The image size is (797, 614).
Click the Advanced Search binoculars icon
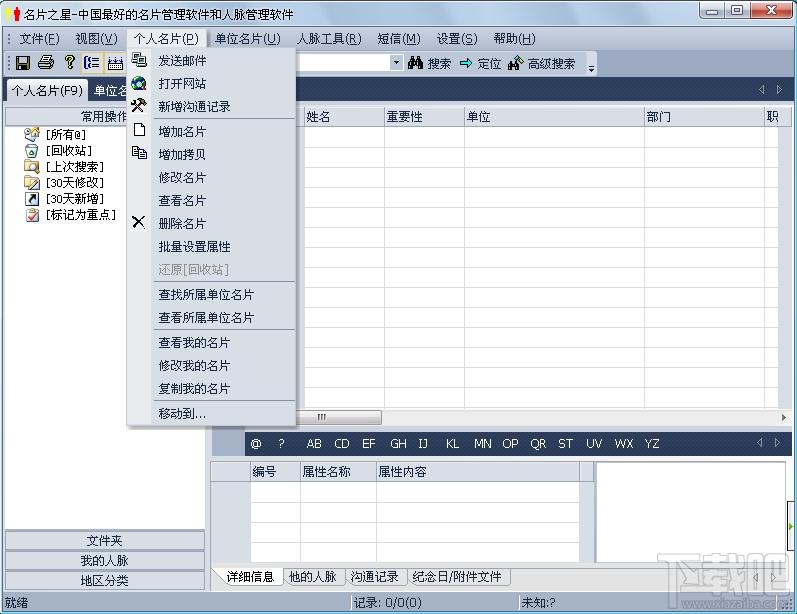click(515, 63)
